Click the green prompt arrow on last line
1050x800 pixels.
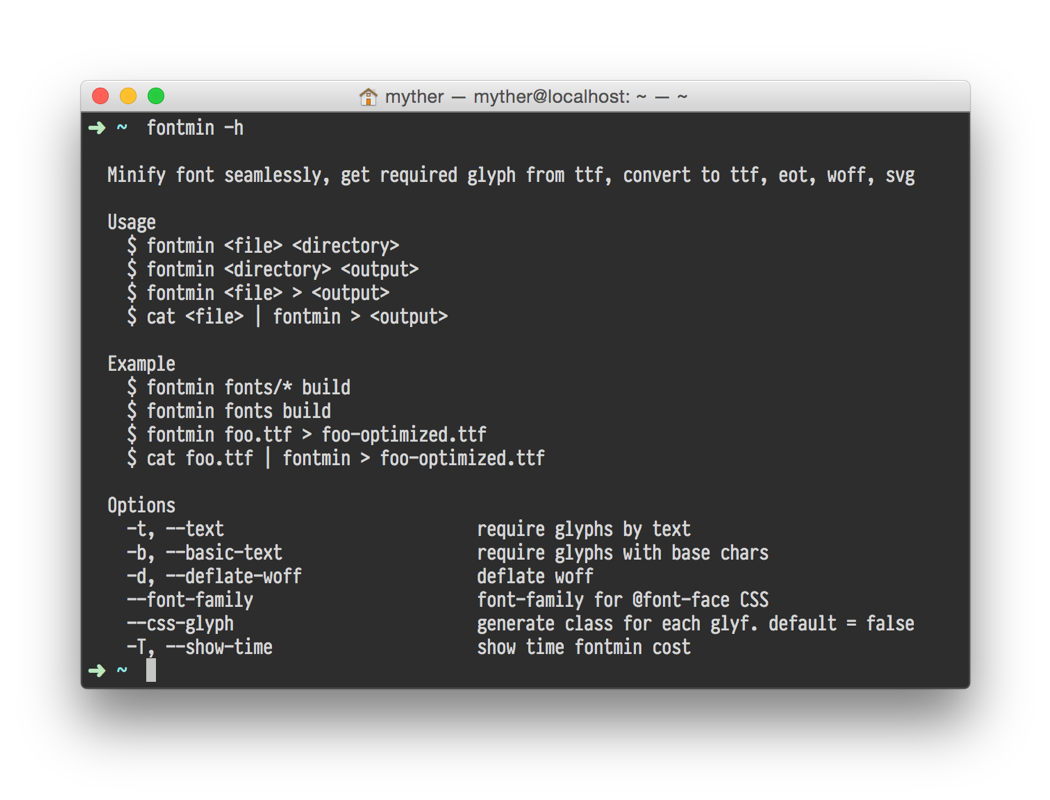click(x=97, y=670)
